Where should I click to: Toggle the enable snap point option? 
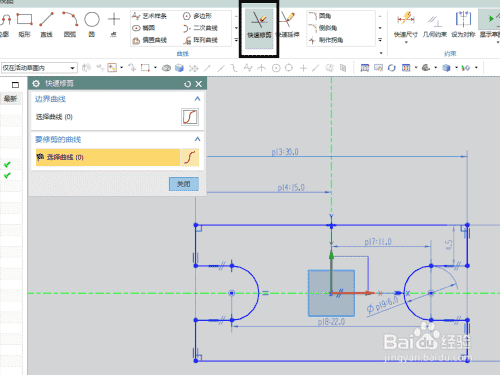(x=193, y=68)
